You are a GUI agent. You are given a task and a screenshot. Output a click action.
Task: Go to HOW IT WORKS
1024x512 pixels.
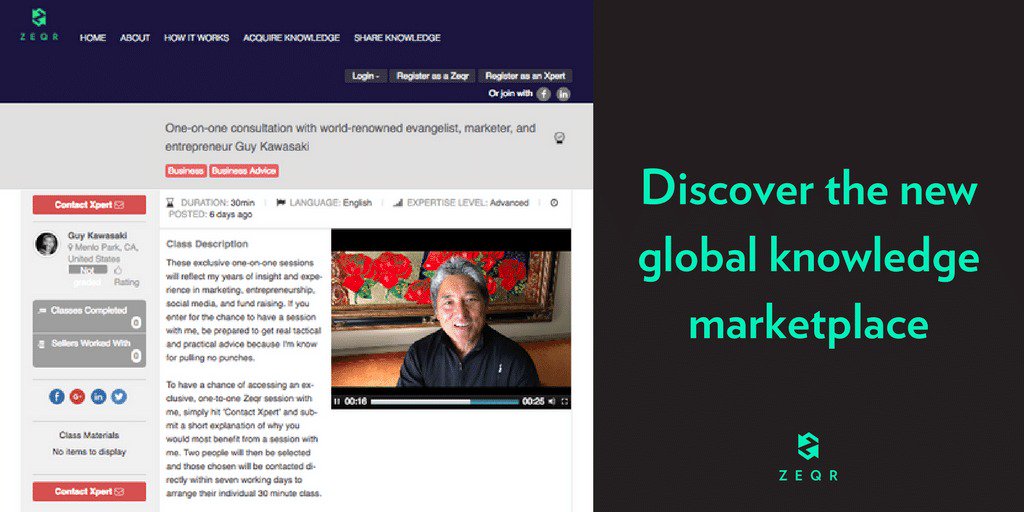(197, 38)
